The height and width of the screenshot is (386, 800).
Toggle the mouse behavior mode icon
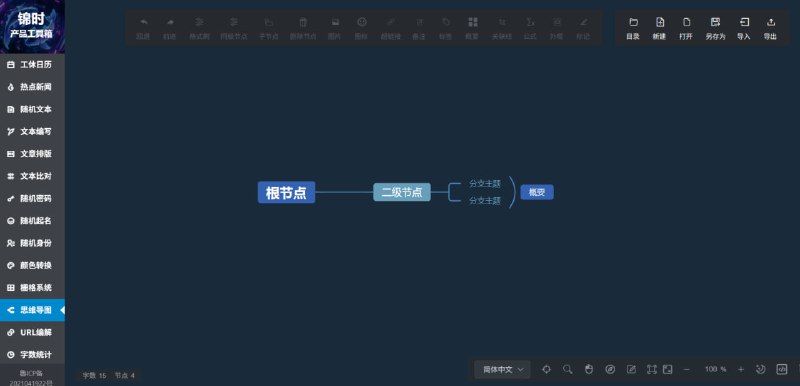[x=589, y=369]
